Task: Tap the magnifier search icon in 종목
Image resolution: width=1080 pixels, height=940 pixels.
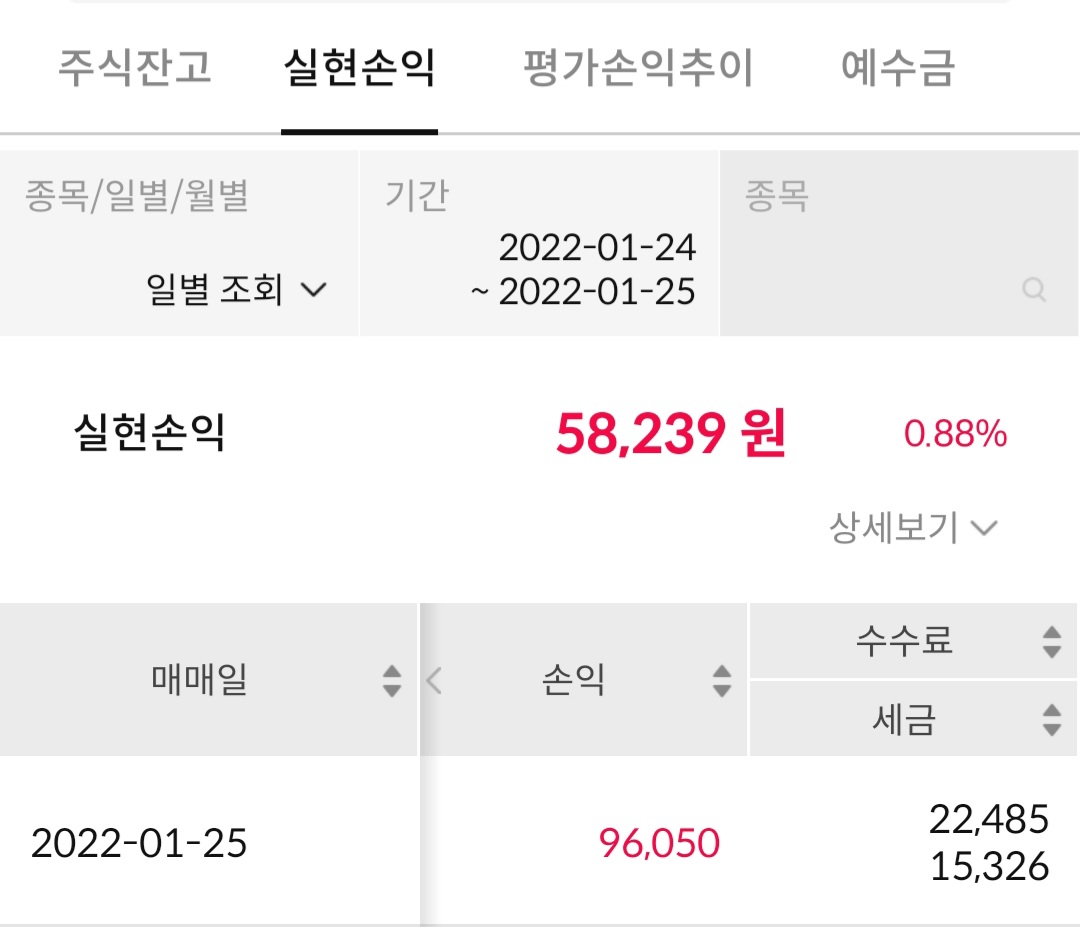Action: pos(1034,291)
